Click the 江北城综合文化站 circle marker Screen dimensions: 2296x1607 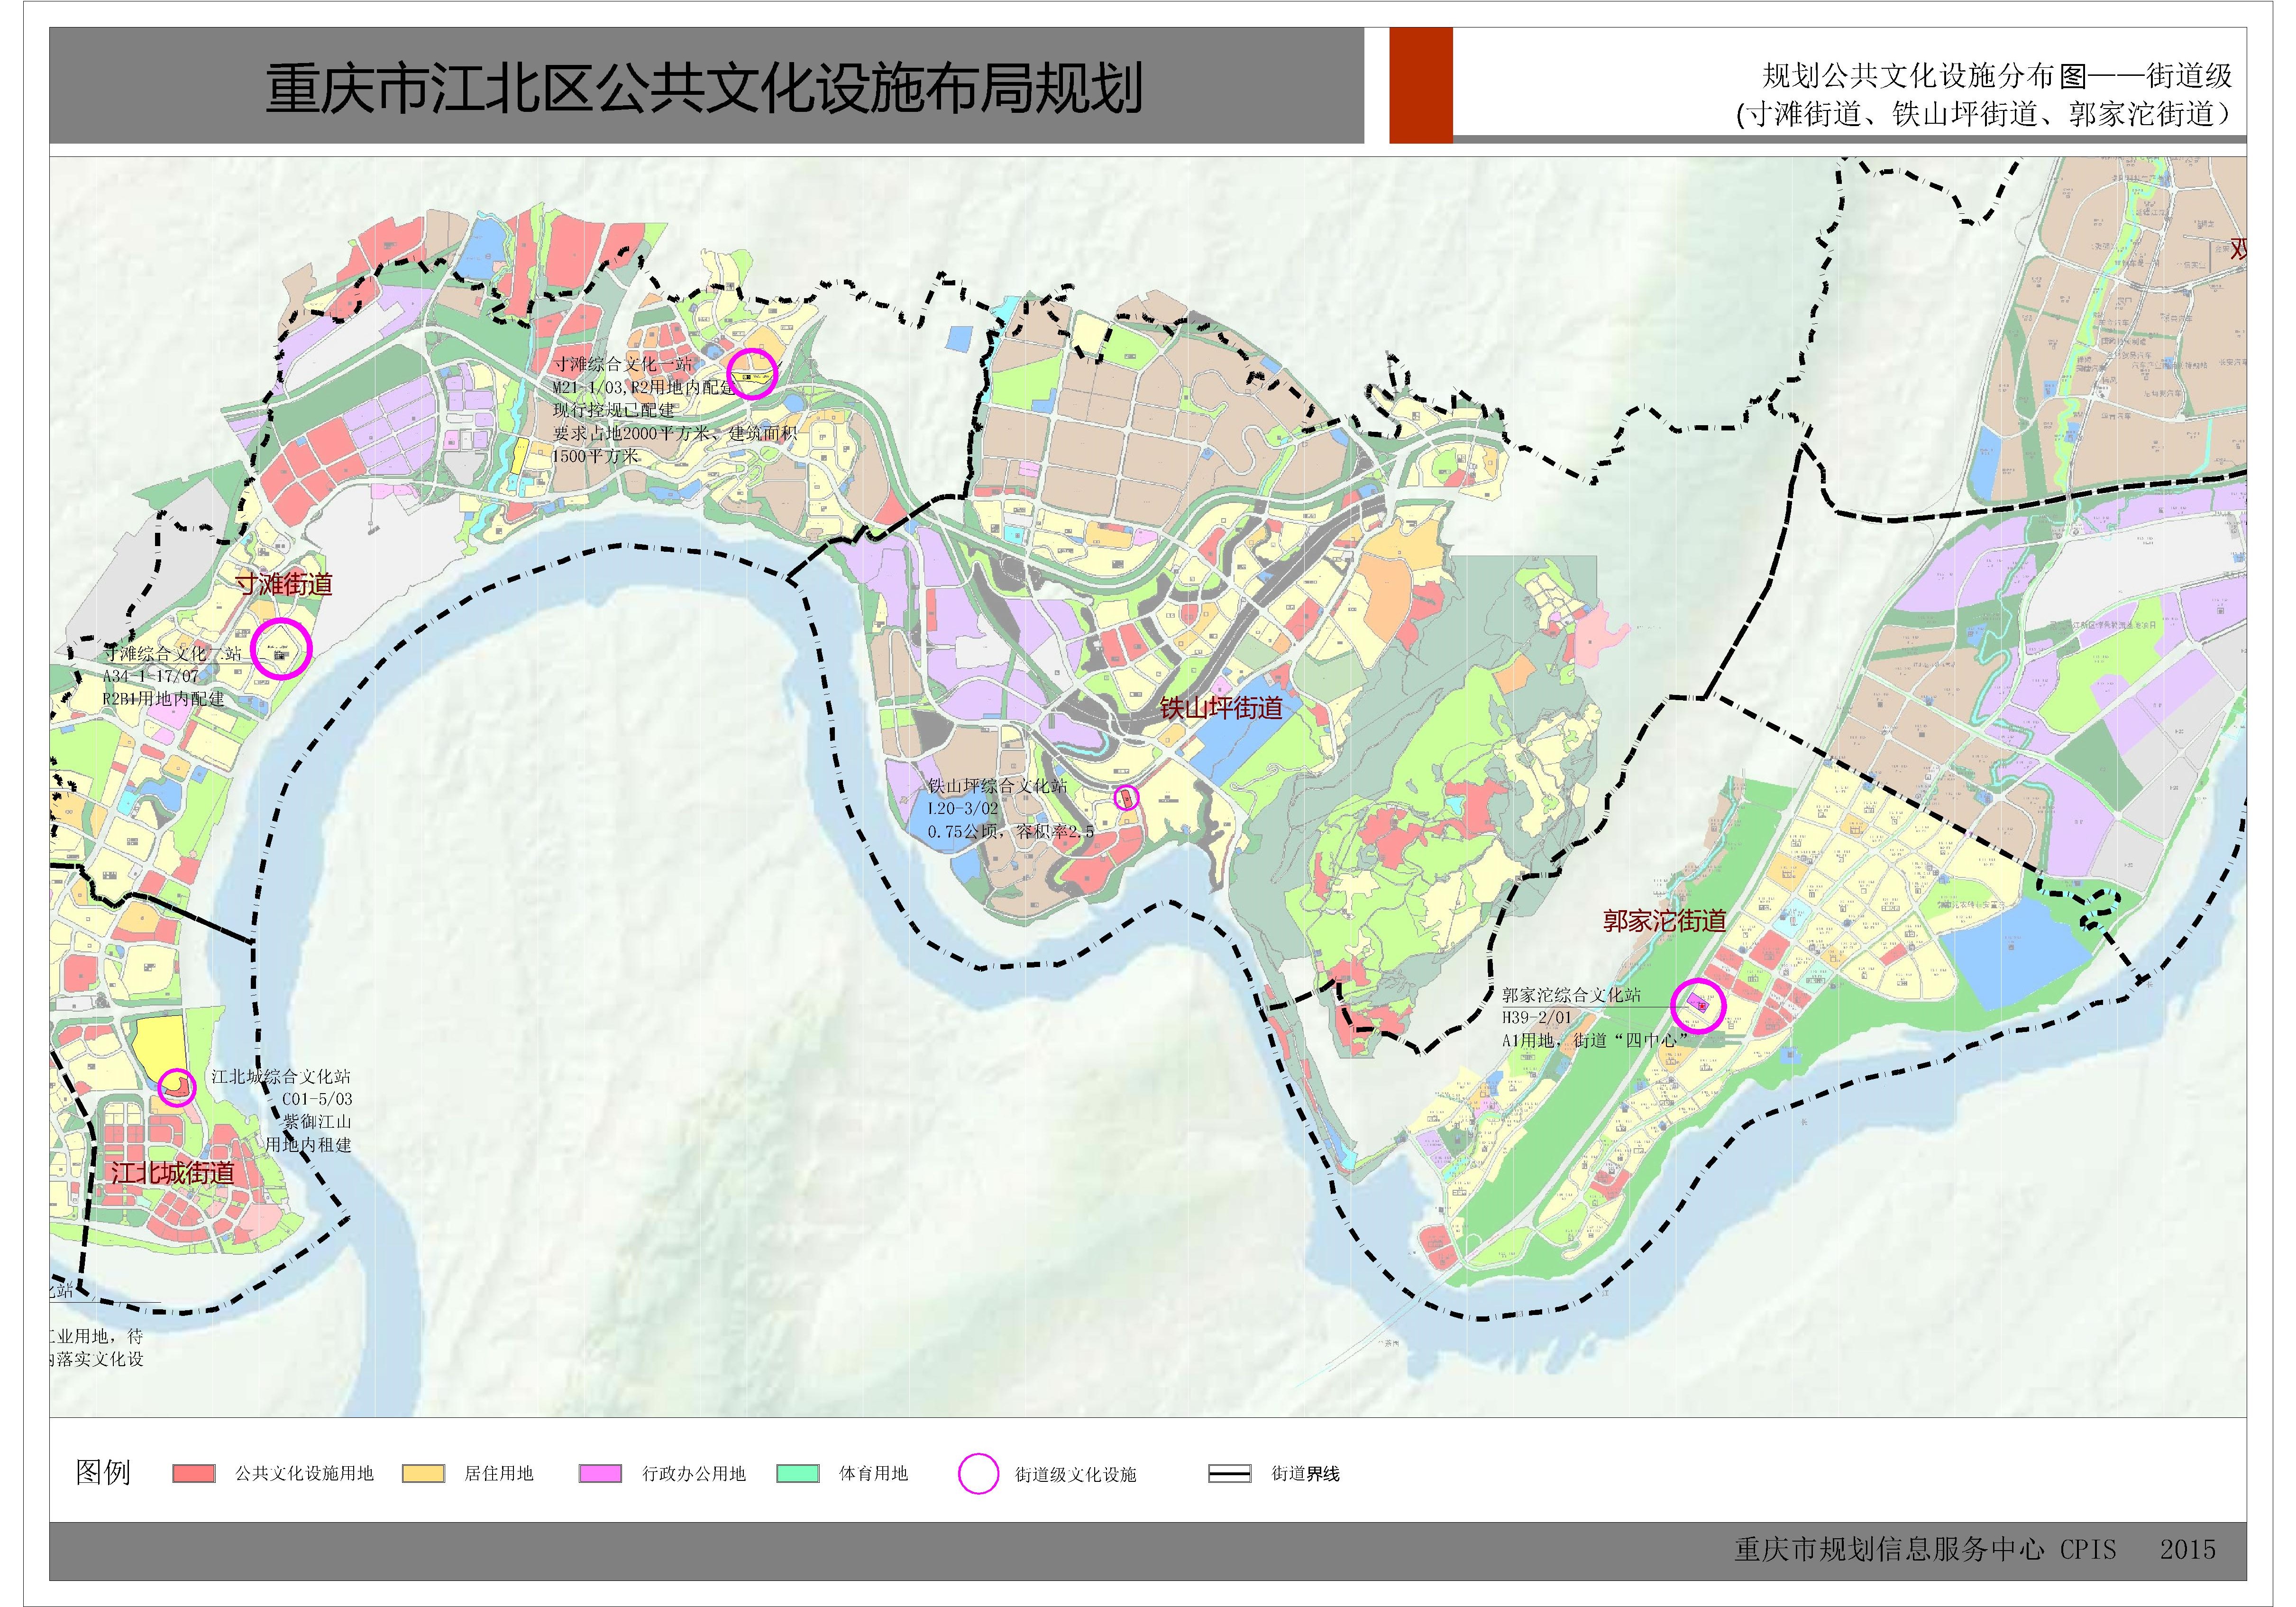pos(177,1087)
